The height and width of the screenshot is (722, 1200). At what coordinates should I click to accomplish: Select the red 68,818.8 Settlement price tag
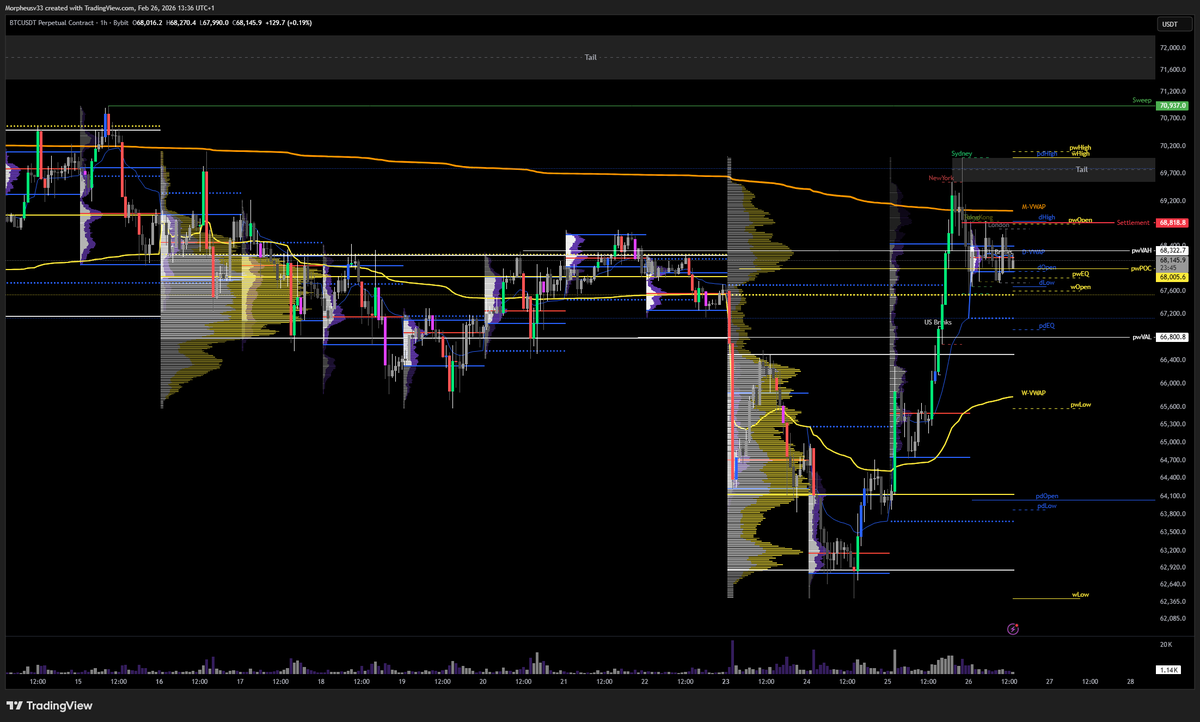(x=1171, y=222)
